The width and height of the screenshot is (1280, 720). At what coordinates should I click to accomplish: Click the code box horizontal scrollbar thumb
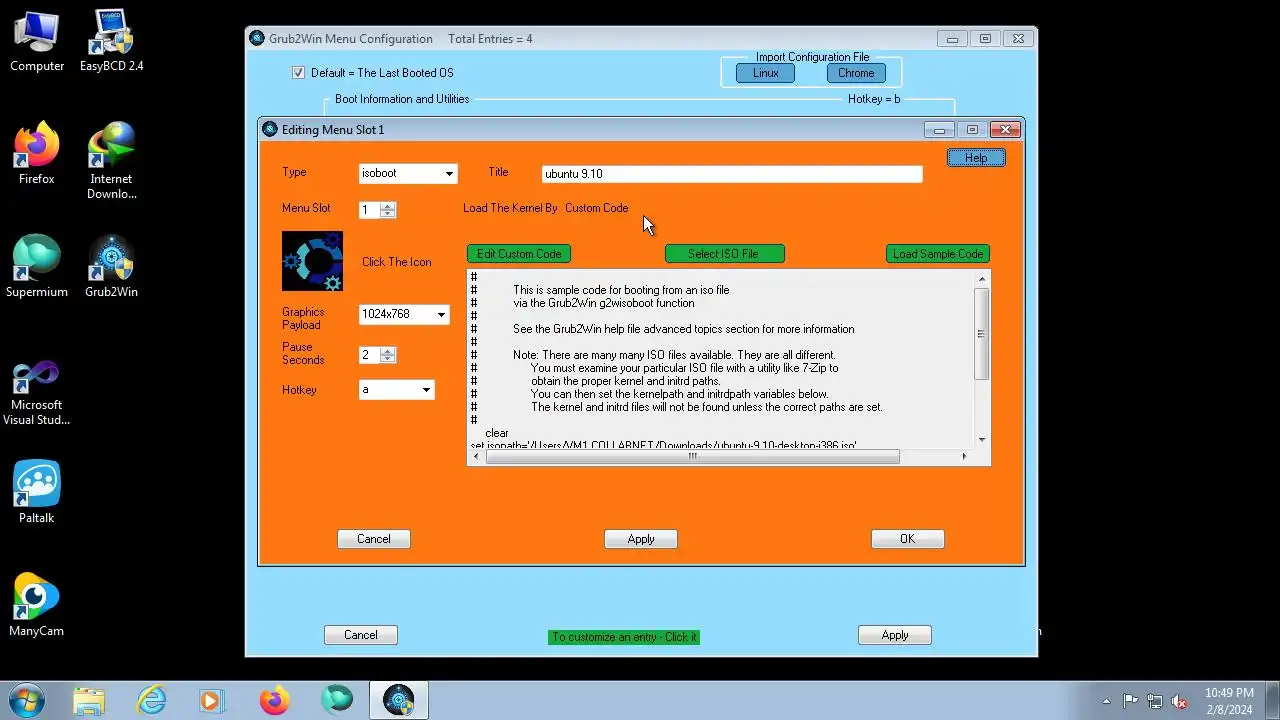[692, 457]
